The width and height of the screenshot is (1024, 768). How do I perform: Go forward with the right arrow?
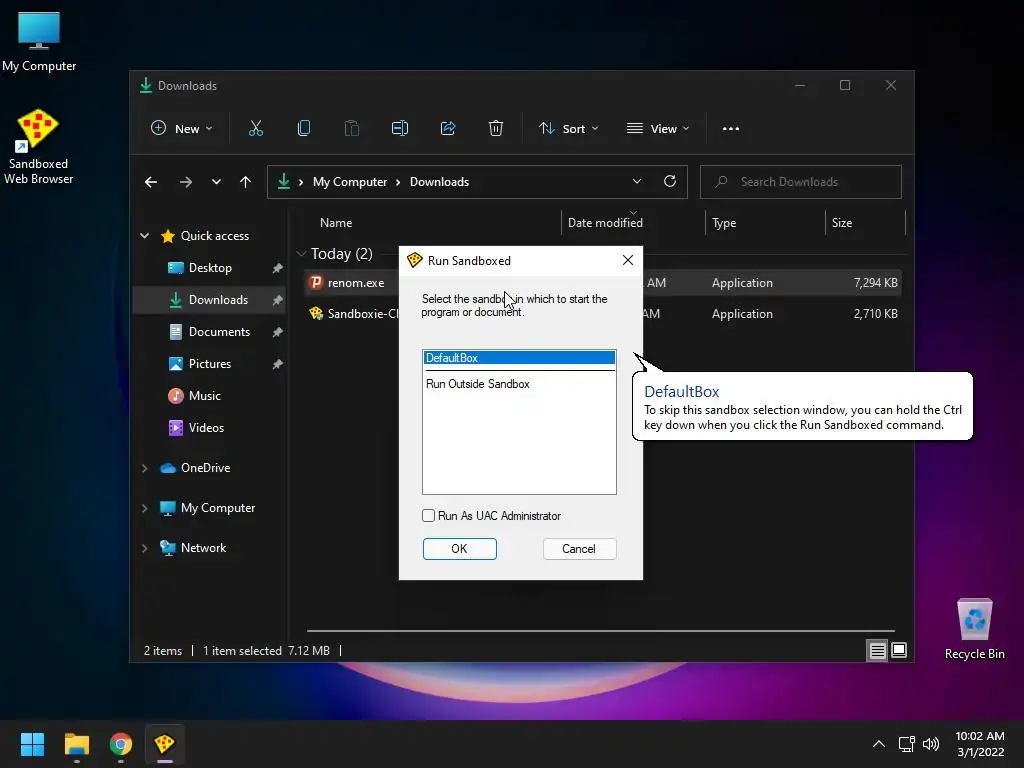click(186, 182)
